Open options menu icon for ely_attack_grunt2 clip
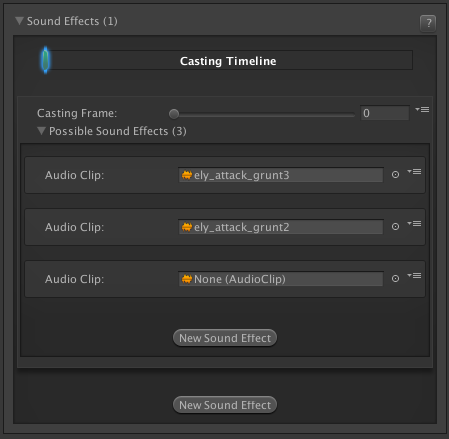449x439 pixels. pos(414,224)
